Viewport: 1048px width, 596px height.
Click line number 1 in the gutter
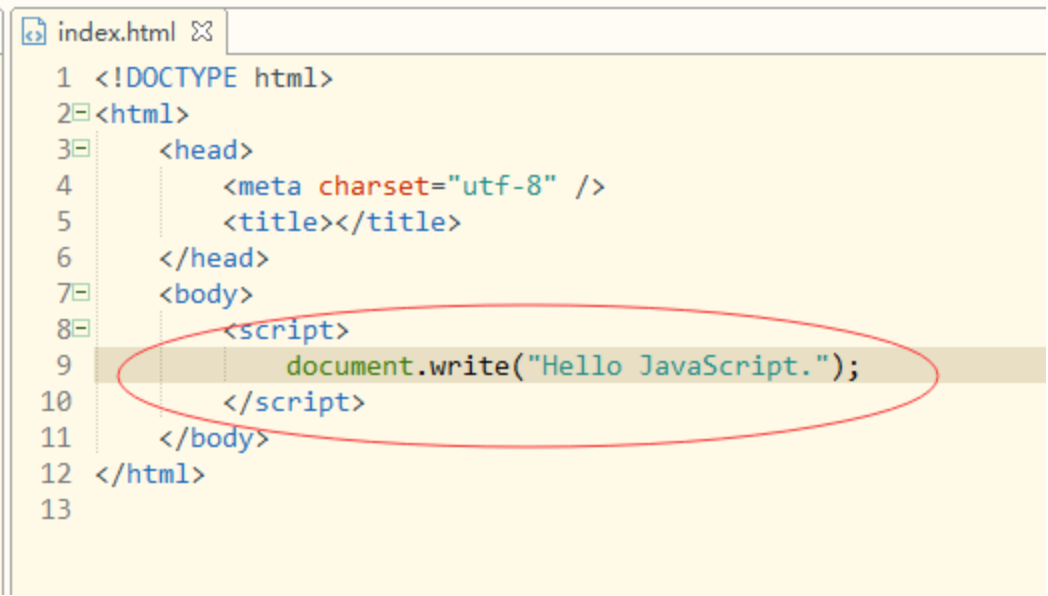point(64,78)
